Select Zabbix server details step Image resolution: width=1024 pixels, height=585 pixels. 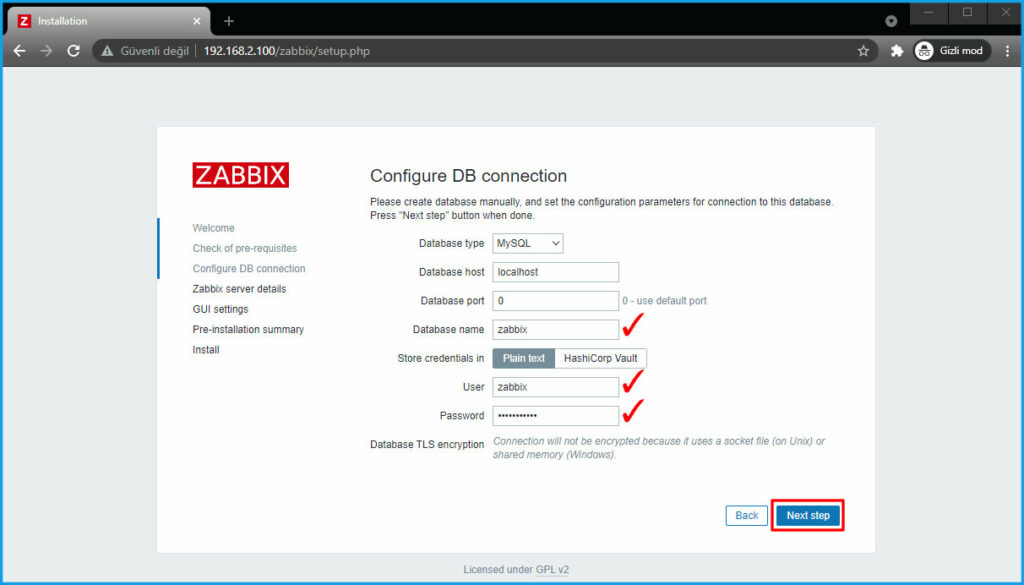pyautogui.click(x=239, y=289)
